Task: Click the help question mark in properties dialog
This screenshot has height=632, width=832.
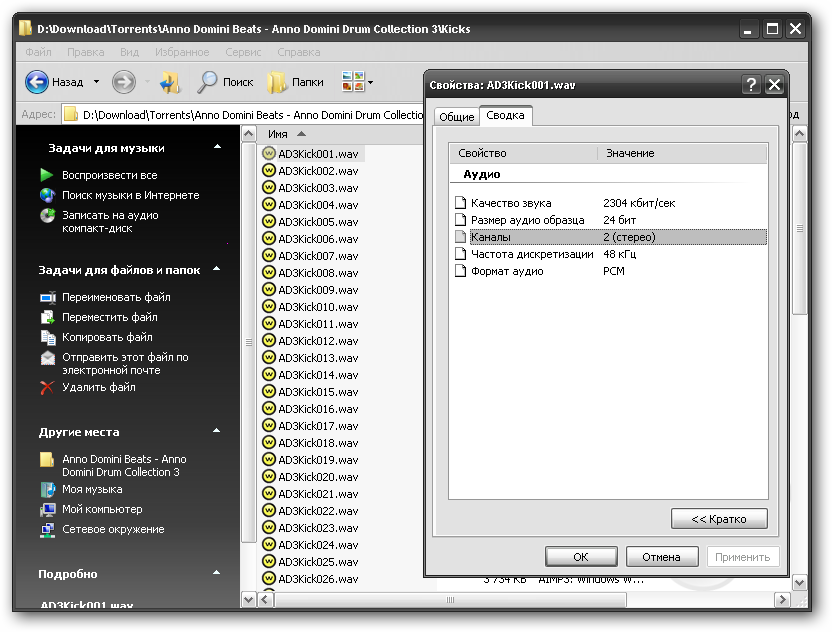Action: tap(751, 85)
